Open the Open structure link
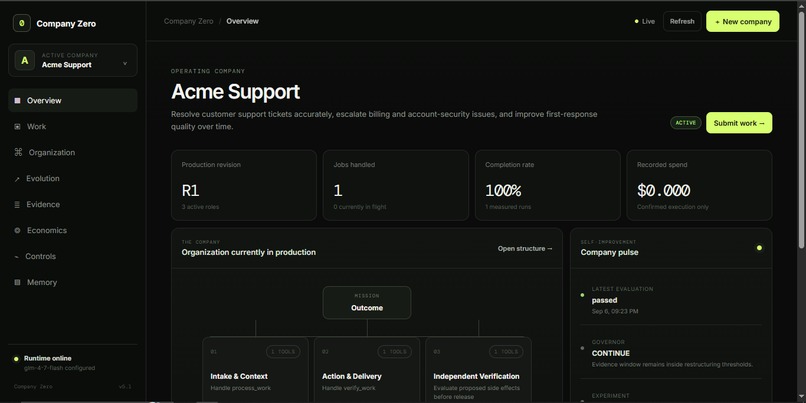This screenshot has width=806, height=403. 525,248
